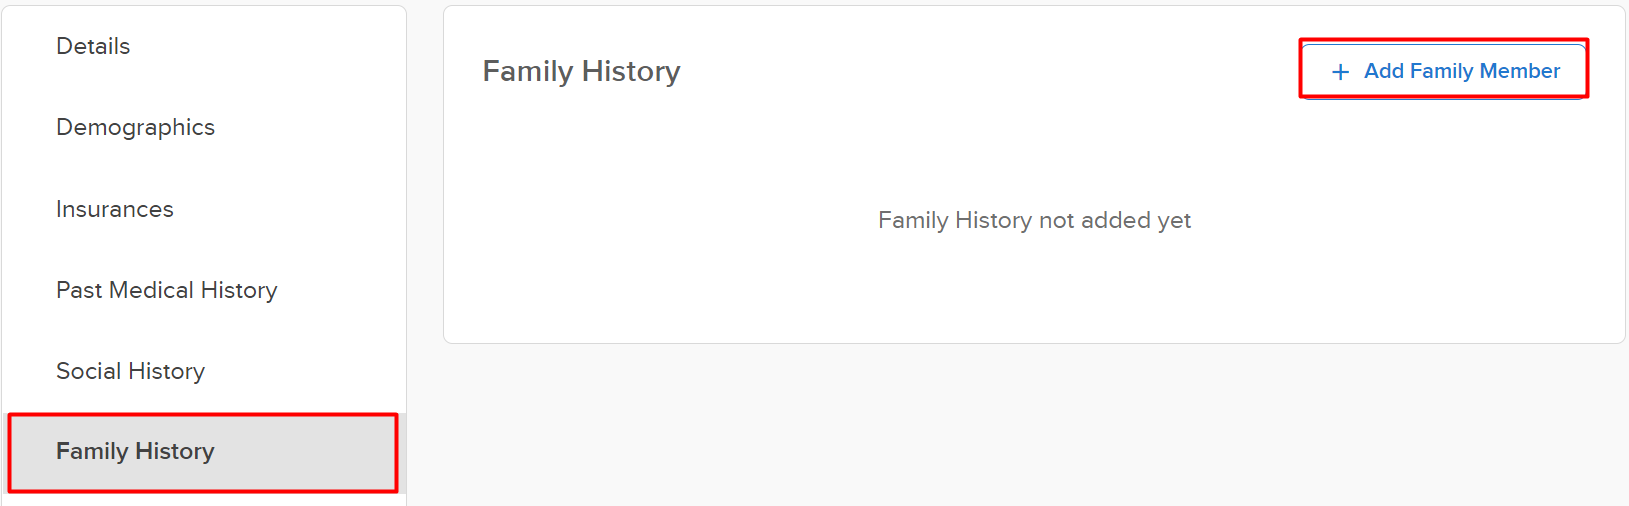View the Insurances page
This screenshot has height=506, width=1629.
[115, 209]
